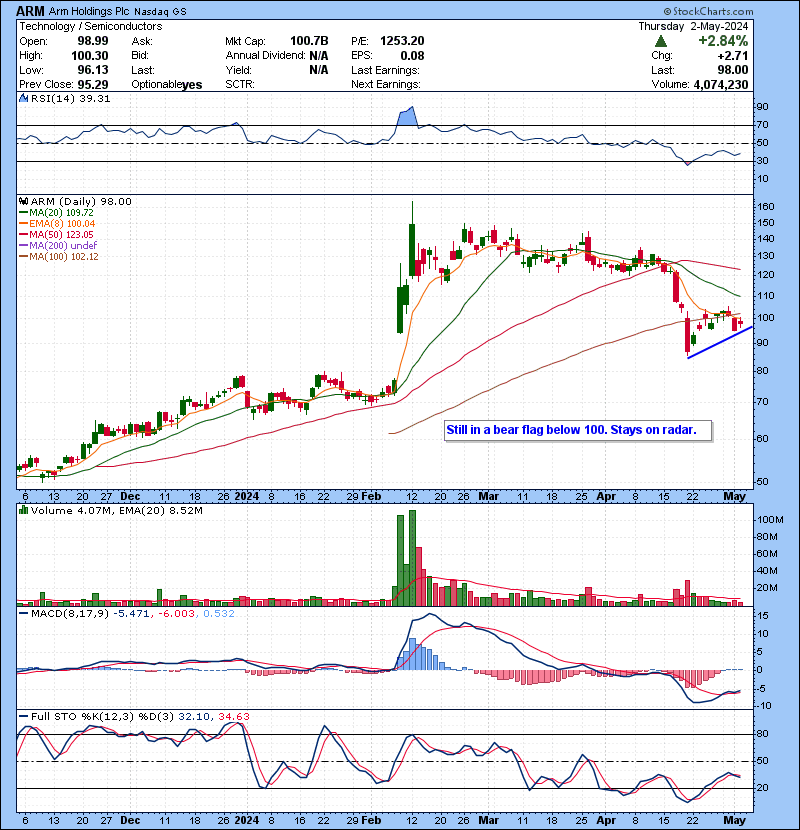Click the MACD(8,17,9) indicator label

pos(69,614)
